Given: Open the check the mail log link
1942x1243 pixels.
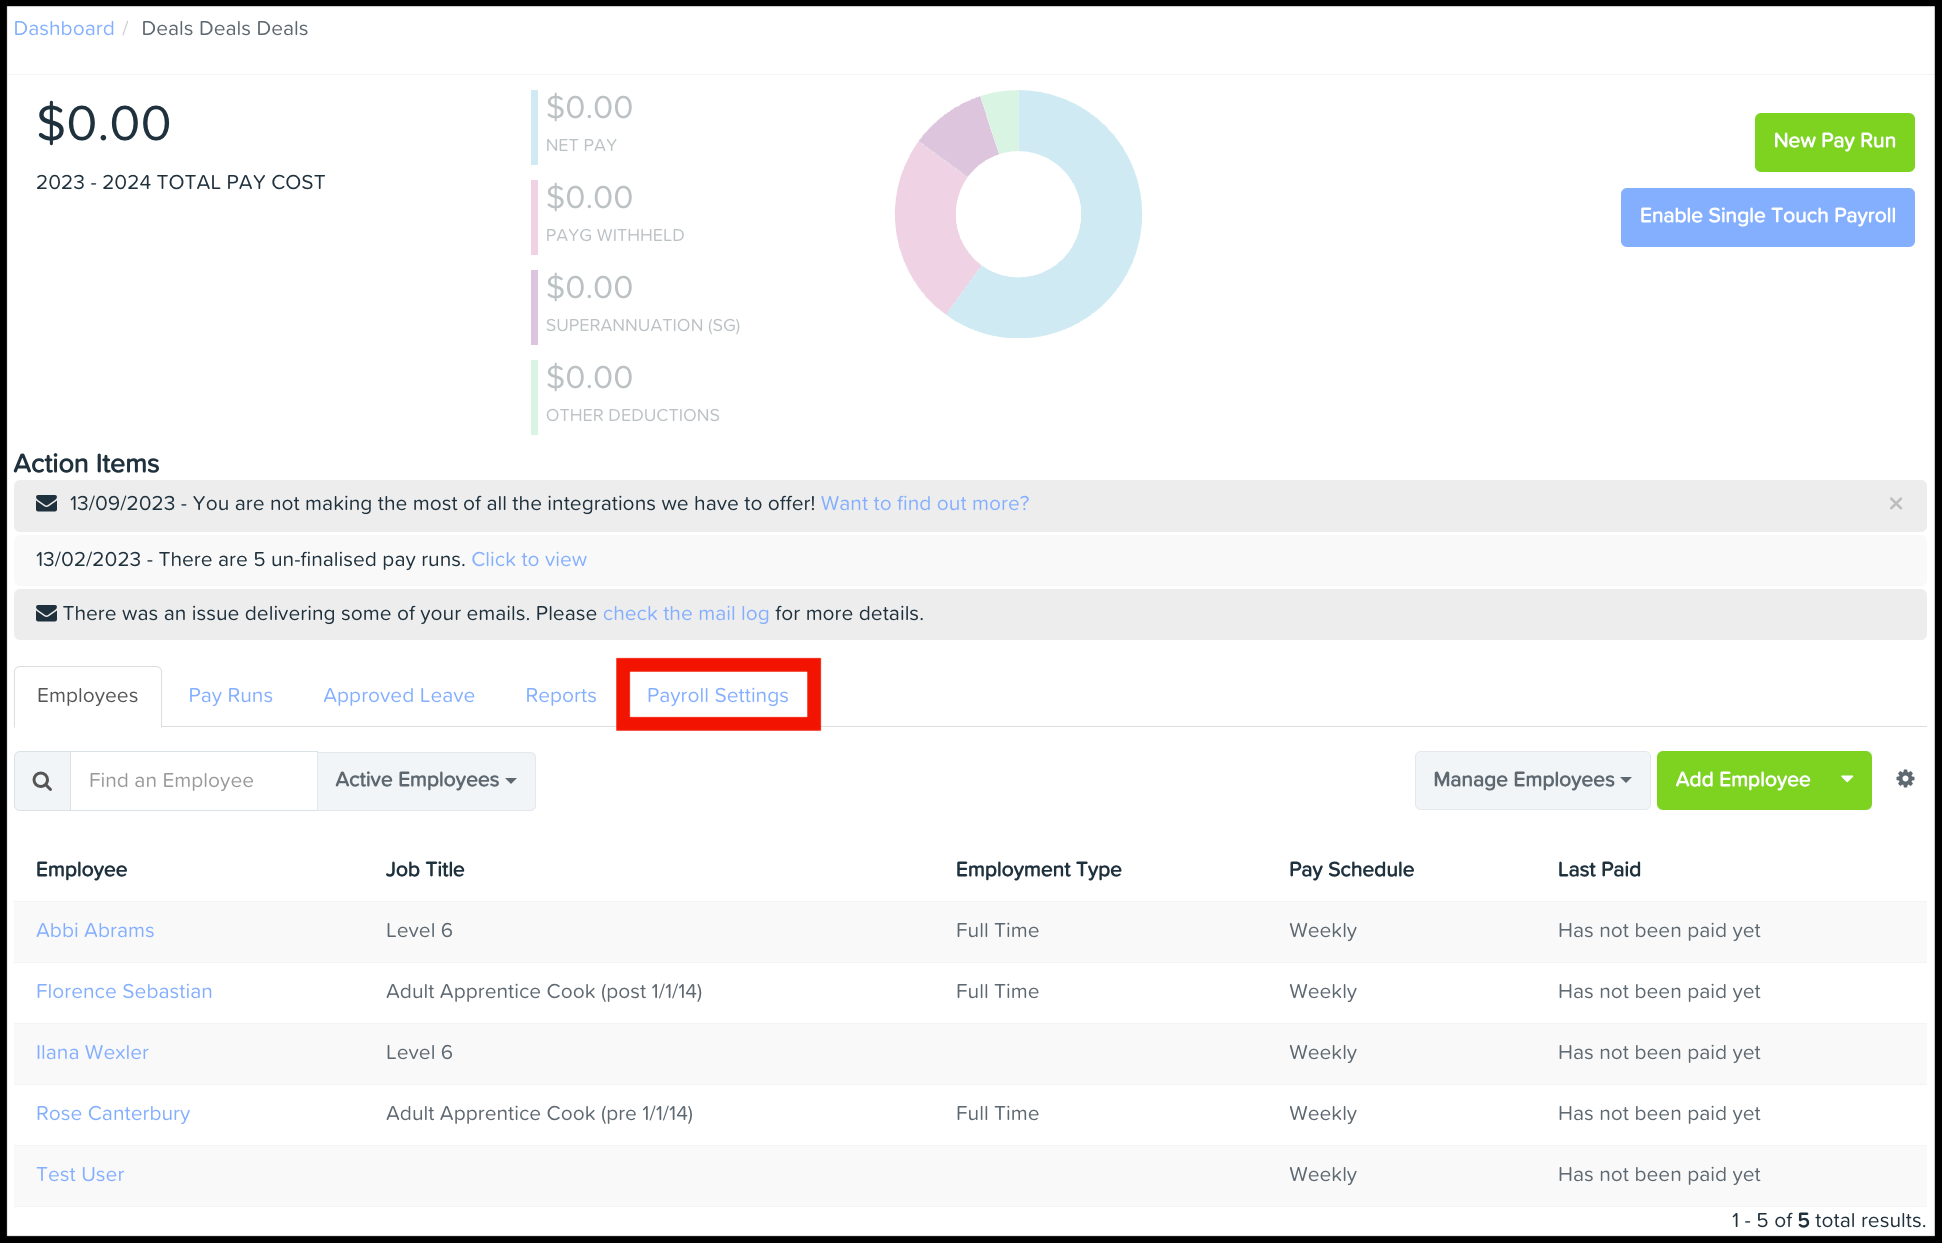Looking at the screenshot, I should click(685, 614).
